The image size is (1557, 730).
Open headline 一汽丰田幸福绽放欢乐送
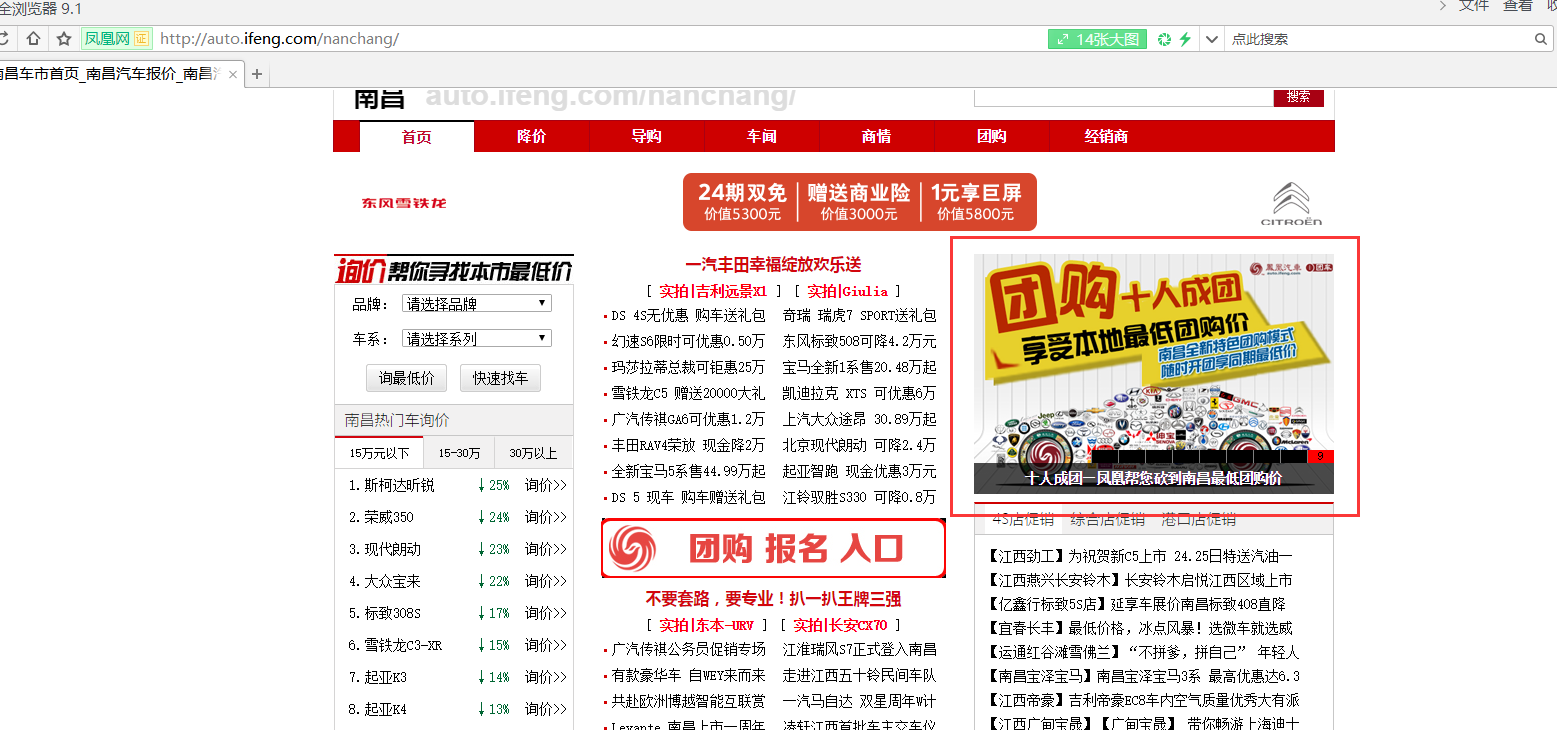773,265
